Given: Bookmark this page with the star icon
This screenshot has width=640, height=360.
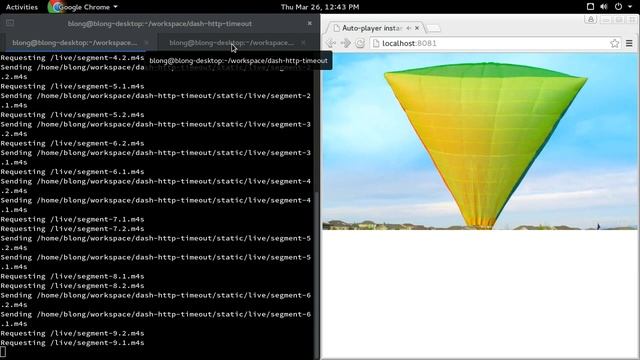Looking at the screenshot, I should [x=615, y=43].
